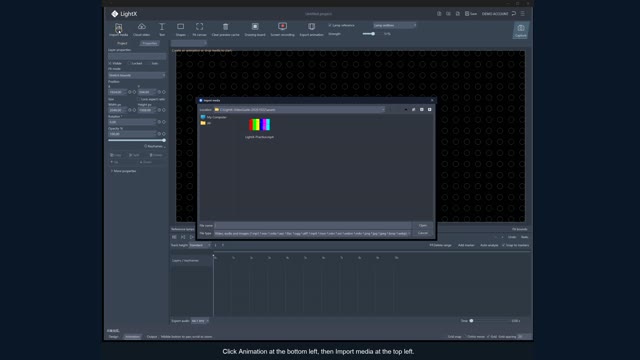Create new folder in Import dialog
The width and height of the screenshot is (640, 360).
[x=429, y=109]
